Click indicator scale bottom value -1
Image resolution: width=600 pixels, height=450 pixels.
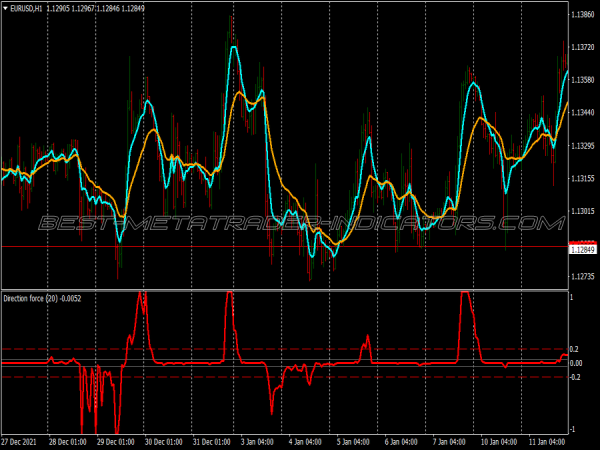click(572, 429)
